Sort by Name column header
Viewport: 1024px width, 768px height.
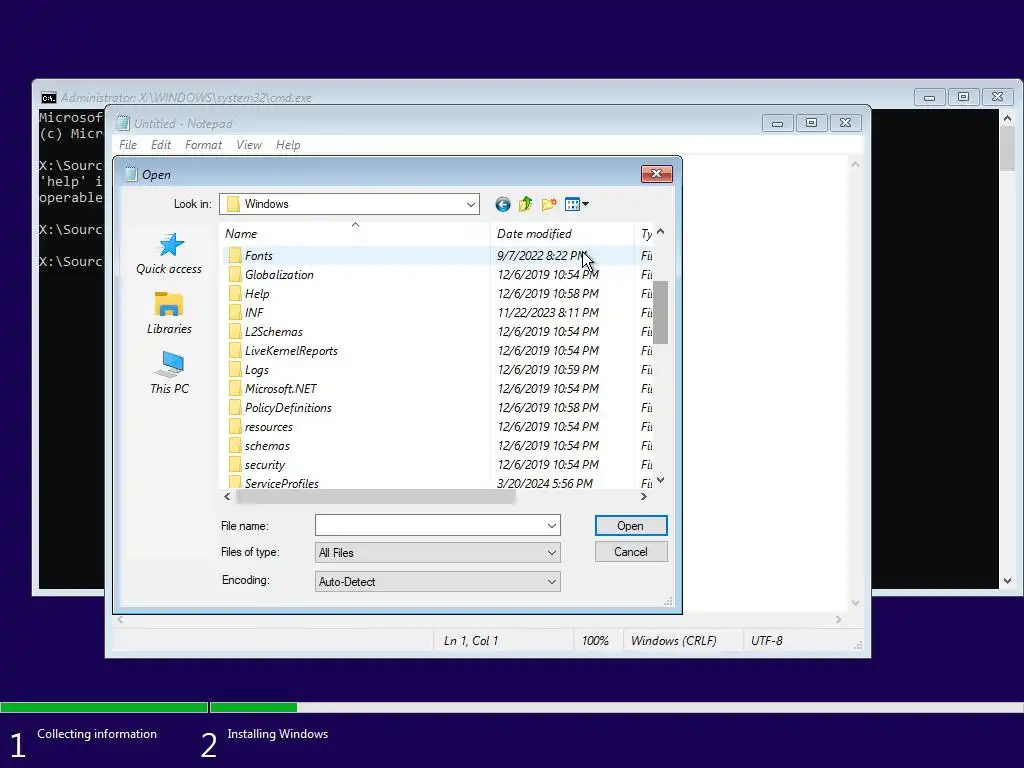(x=355, y=234)
